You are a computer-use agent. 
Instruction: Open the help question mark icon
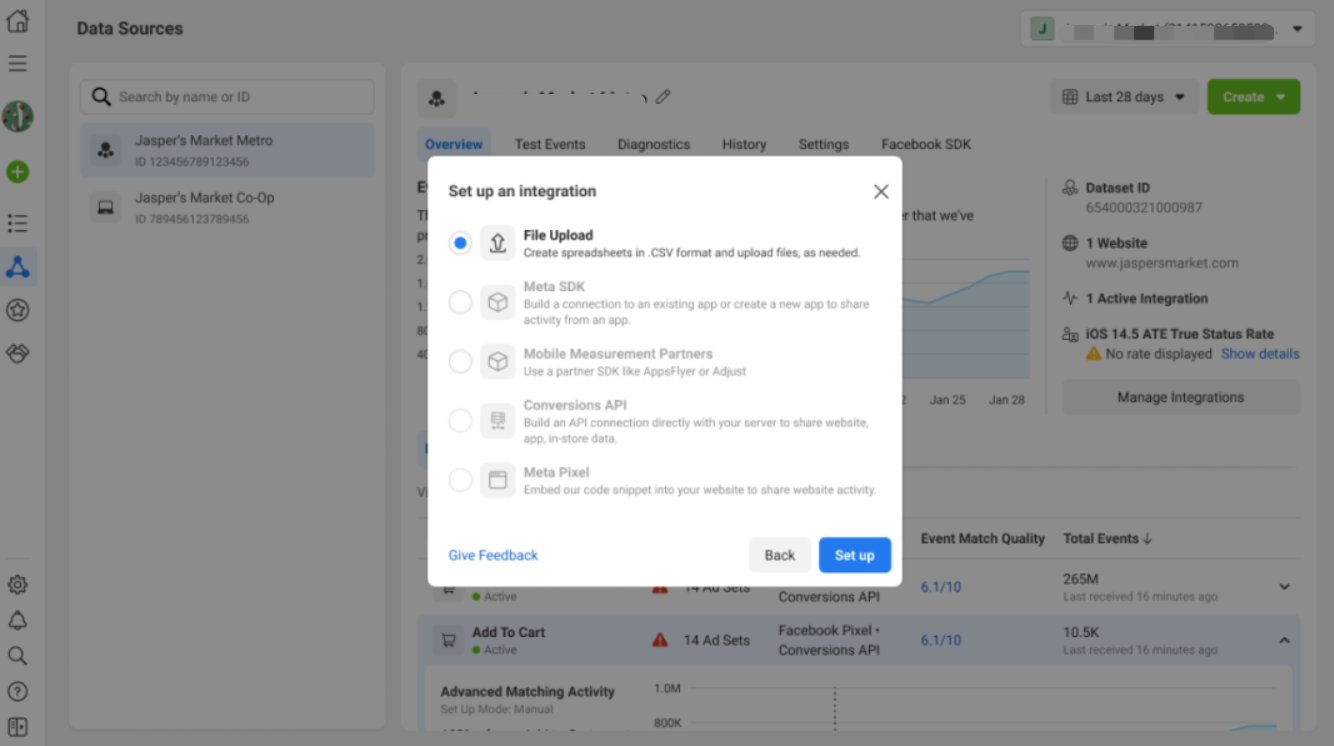(x=18, y=691)
